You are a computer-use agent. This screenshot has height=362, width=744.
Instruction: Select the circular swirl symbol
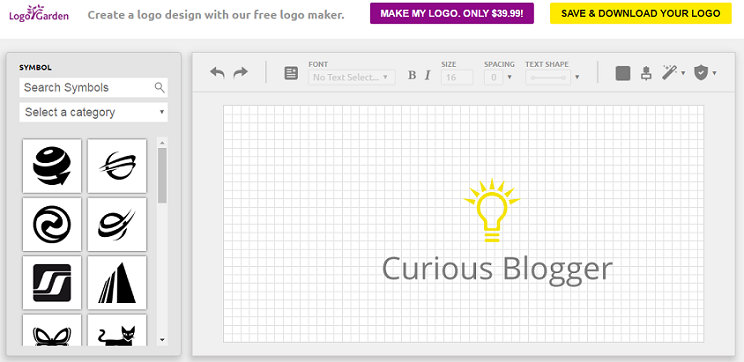point(52,224)
